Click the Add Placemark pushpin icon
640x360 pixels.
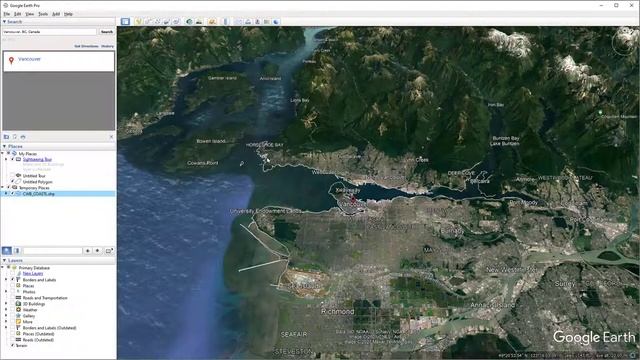coord(138,22)
